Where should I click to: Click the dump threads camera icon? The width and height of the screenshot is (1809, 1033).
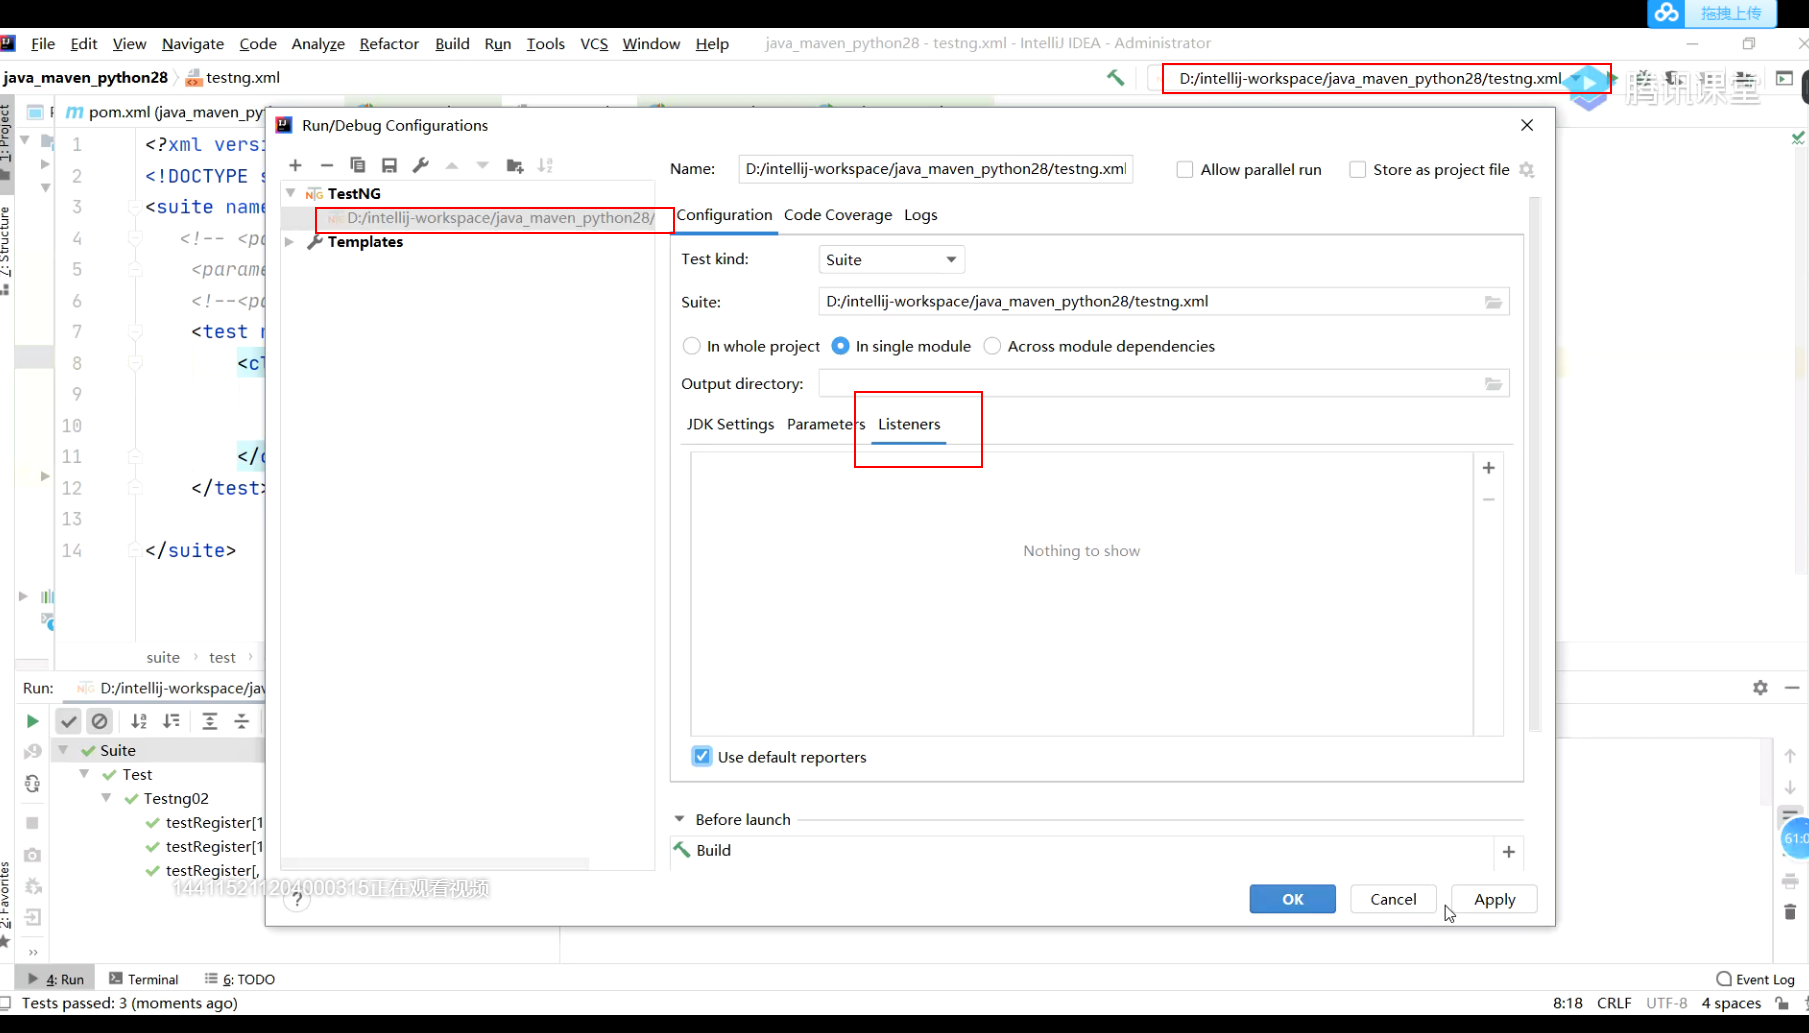tap(32, 855)
